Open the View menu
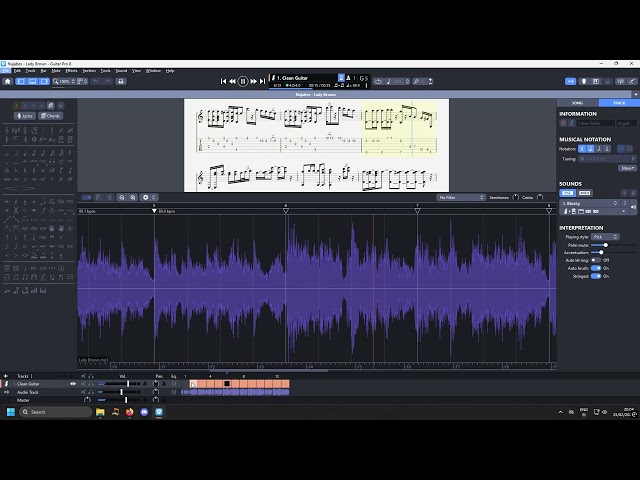The image size is (640, 480). pyautogui.click(x=136, y=71)
